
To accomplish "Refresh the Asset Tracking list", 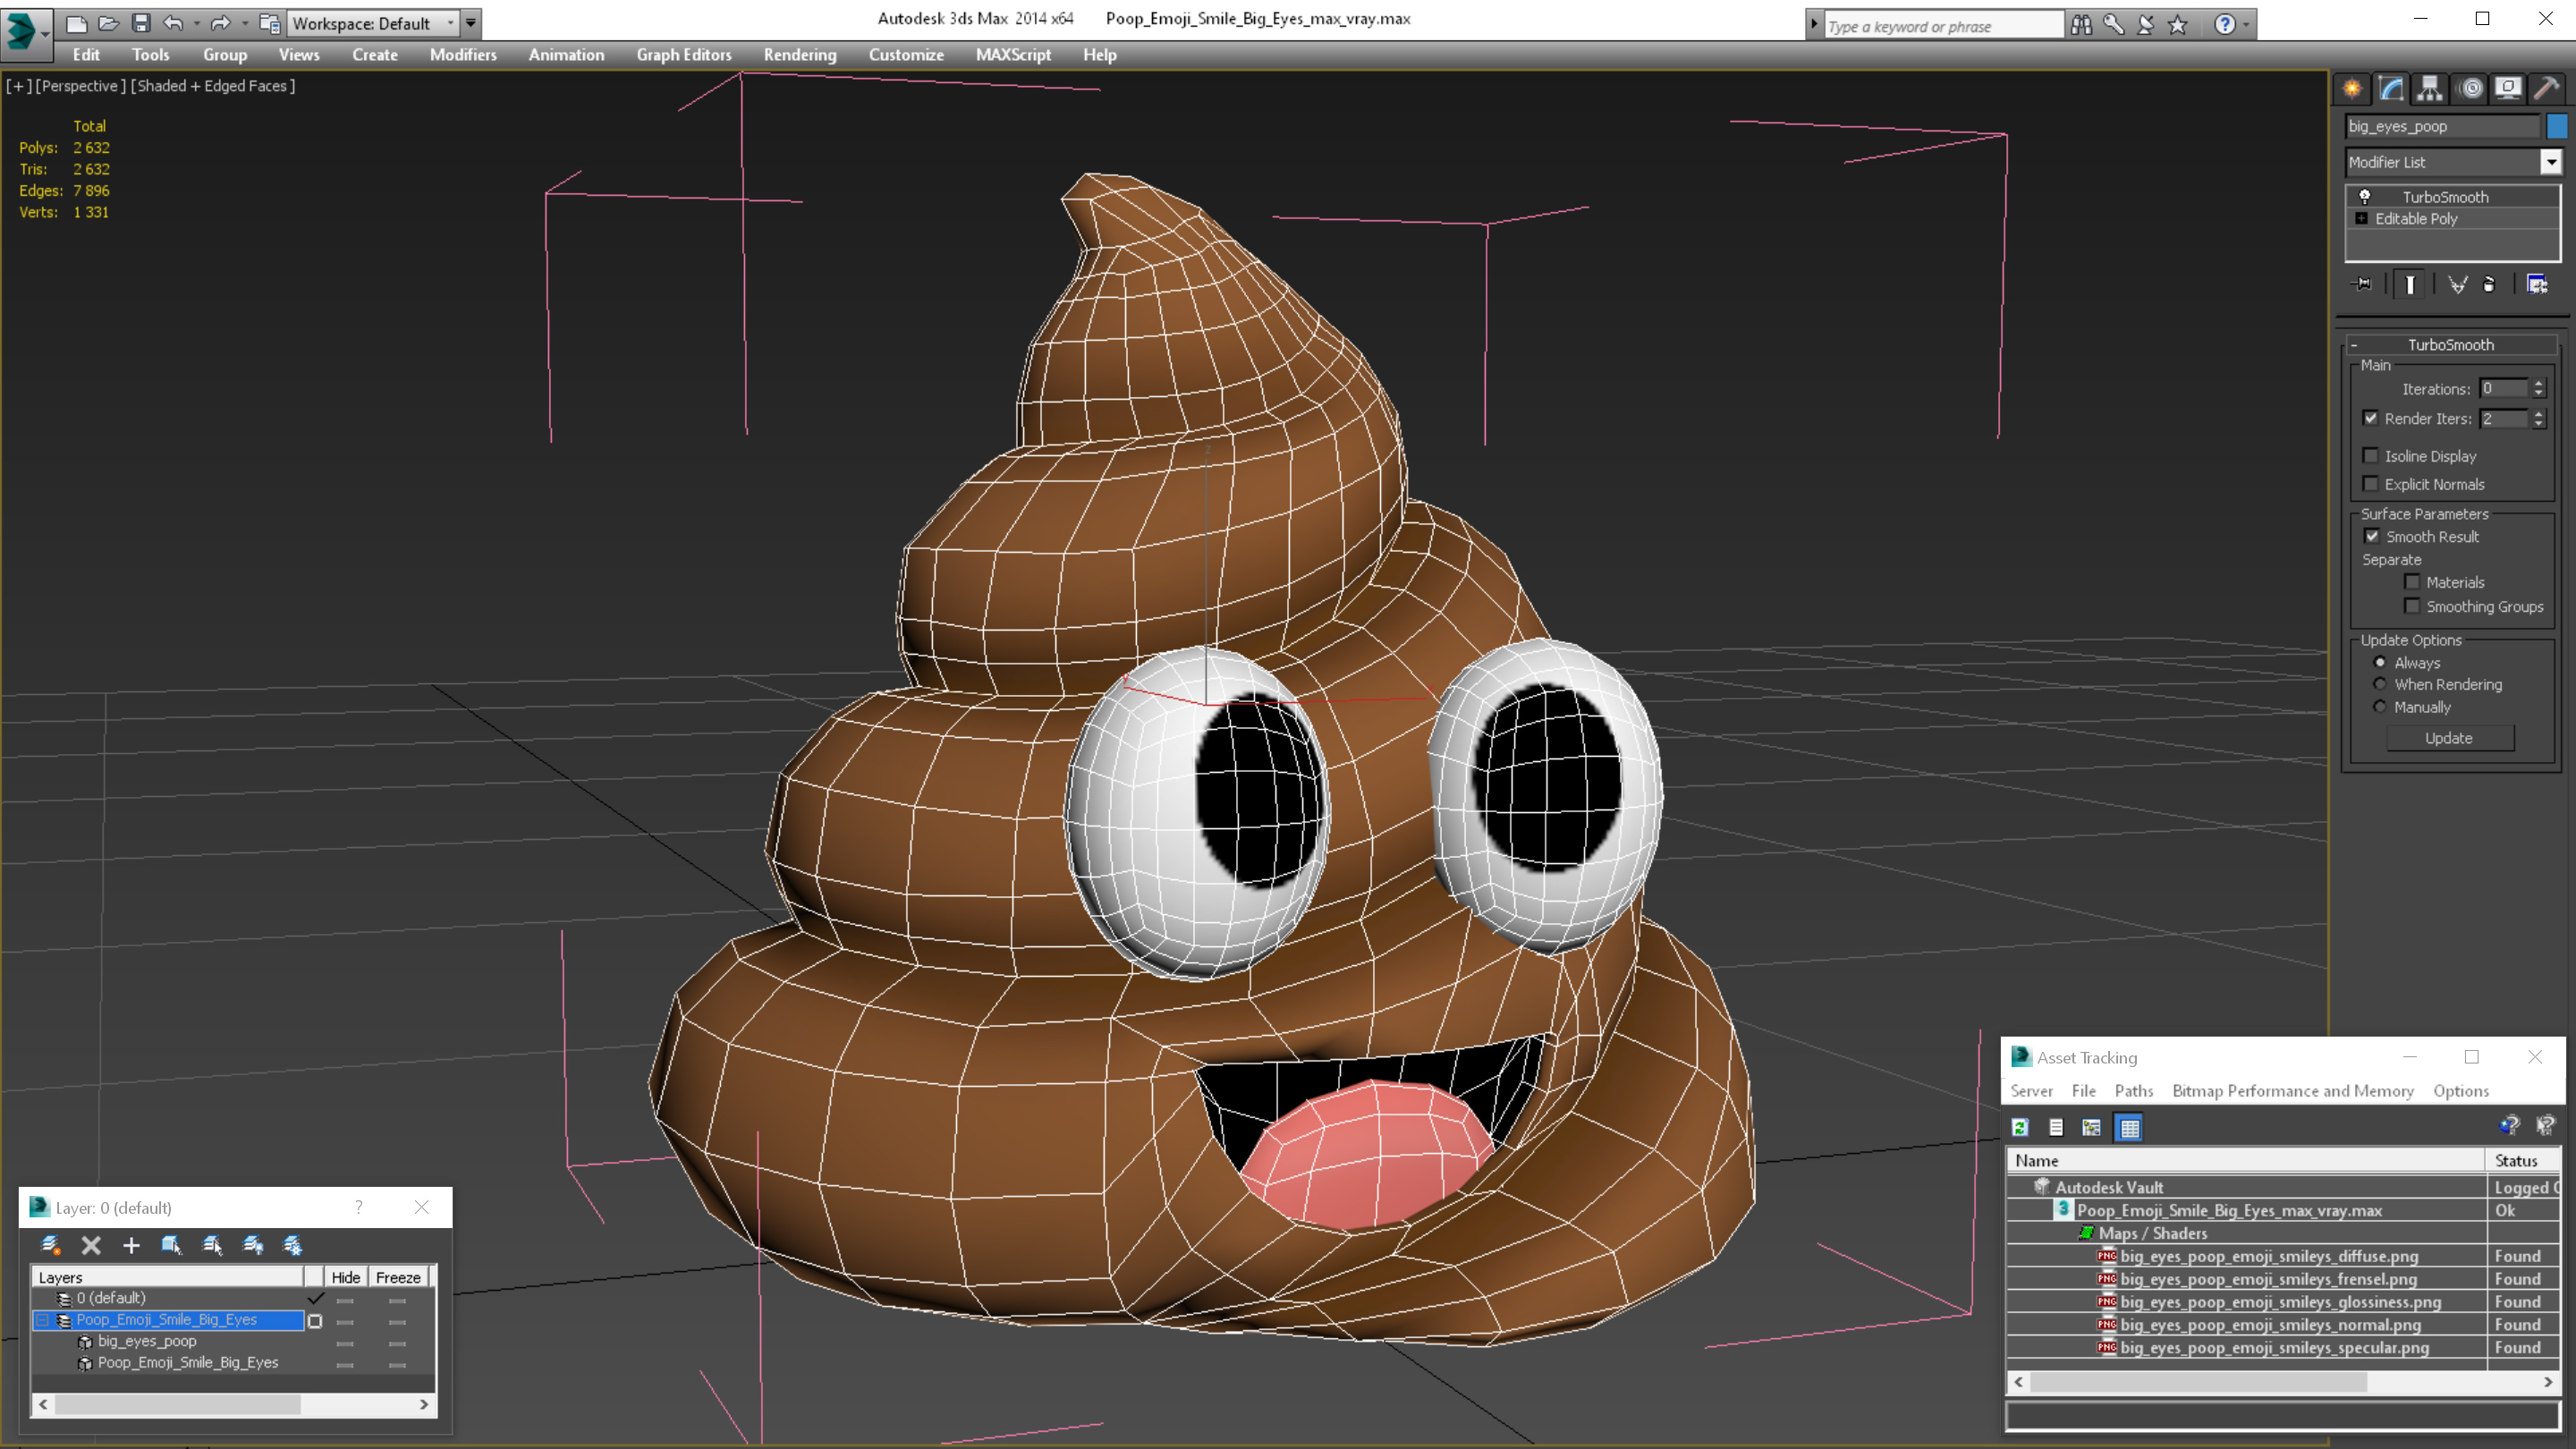I will point(2020,1128).
